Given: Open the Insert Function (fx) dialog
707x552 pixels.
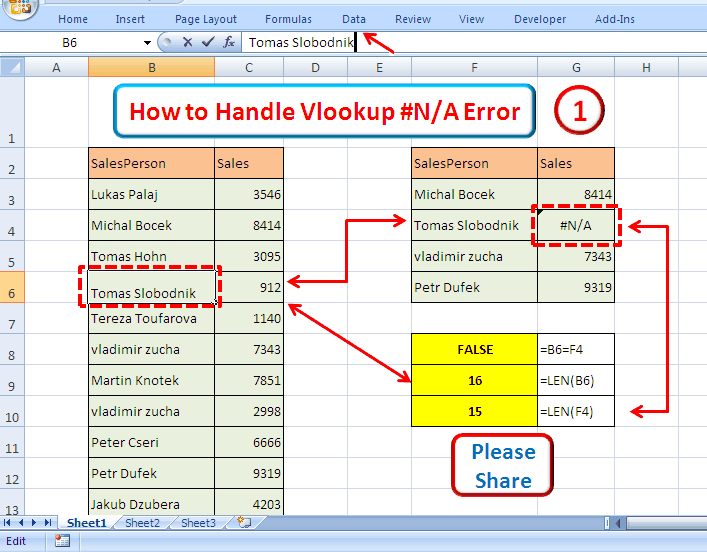Looking at the screenshot, I should tap(229, 42).
